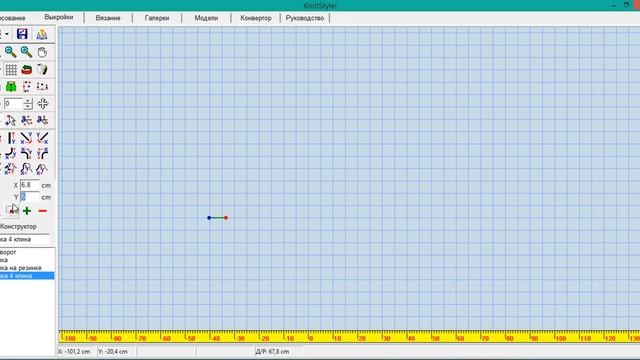Click the first dotted selection points icon
The width and height of the screenshot is (640, 360).
(27, 87)
